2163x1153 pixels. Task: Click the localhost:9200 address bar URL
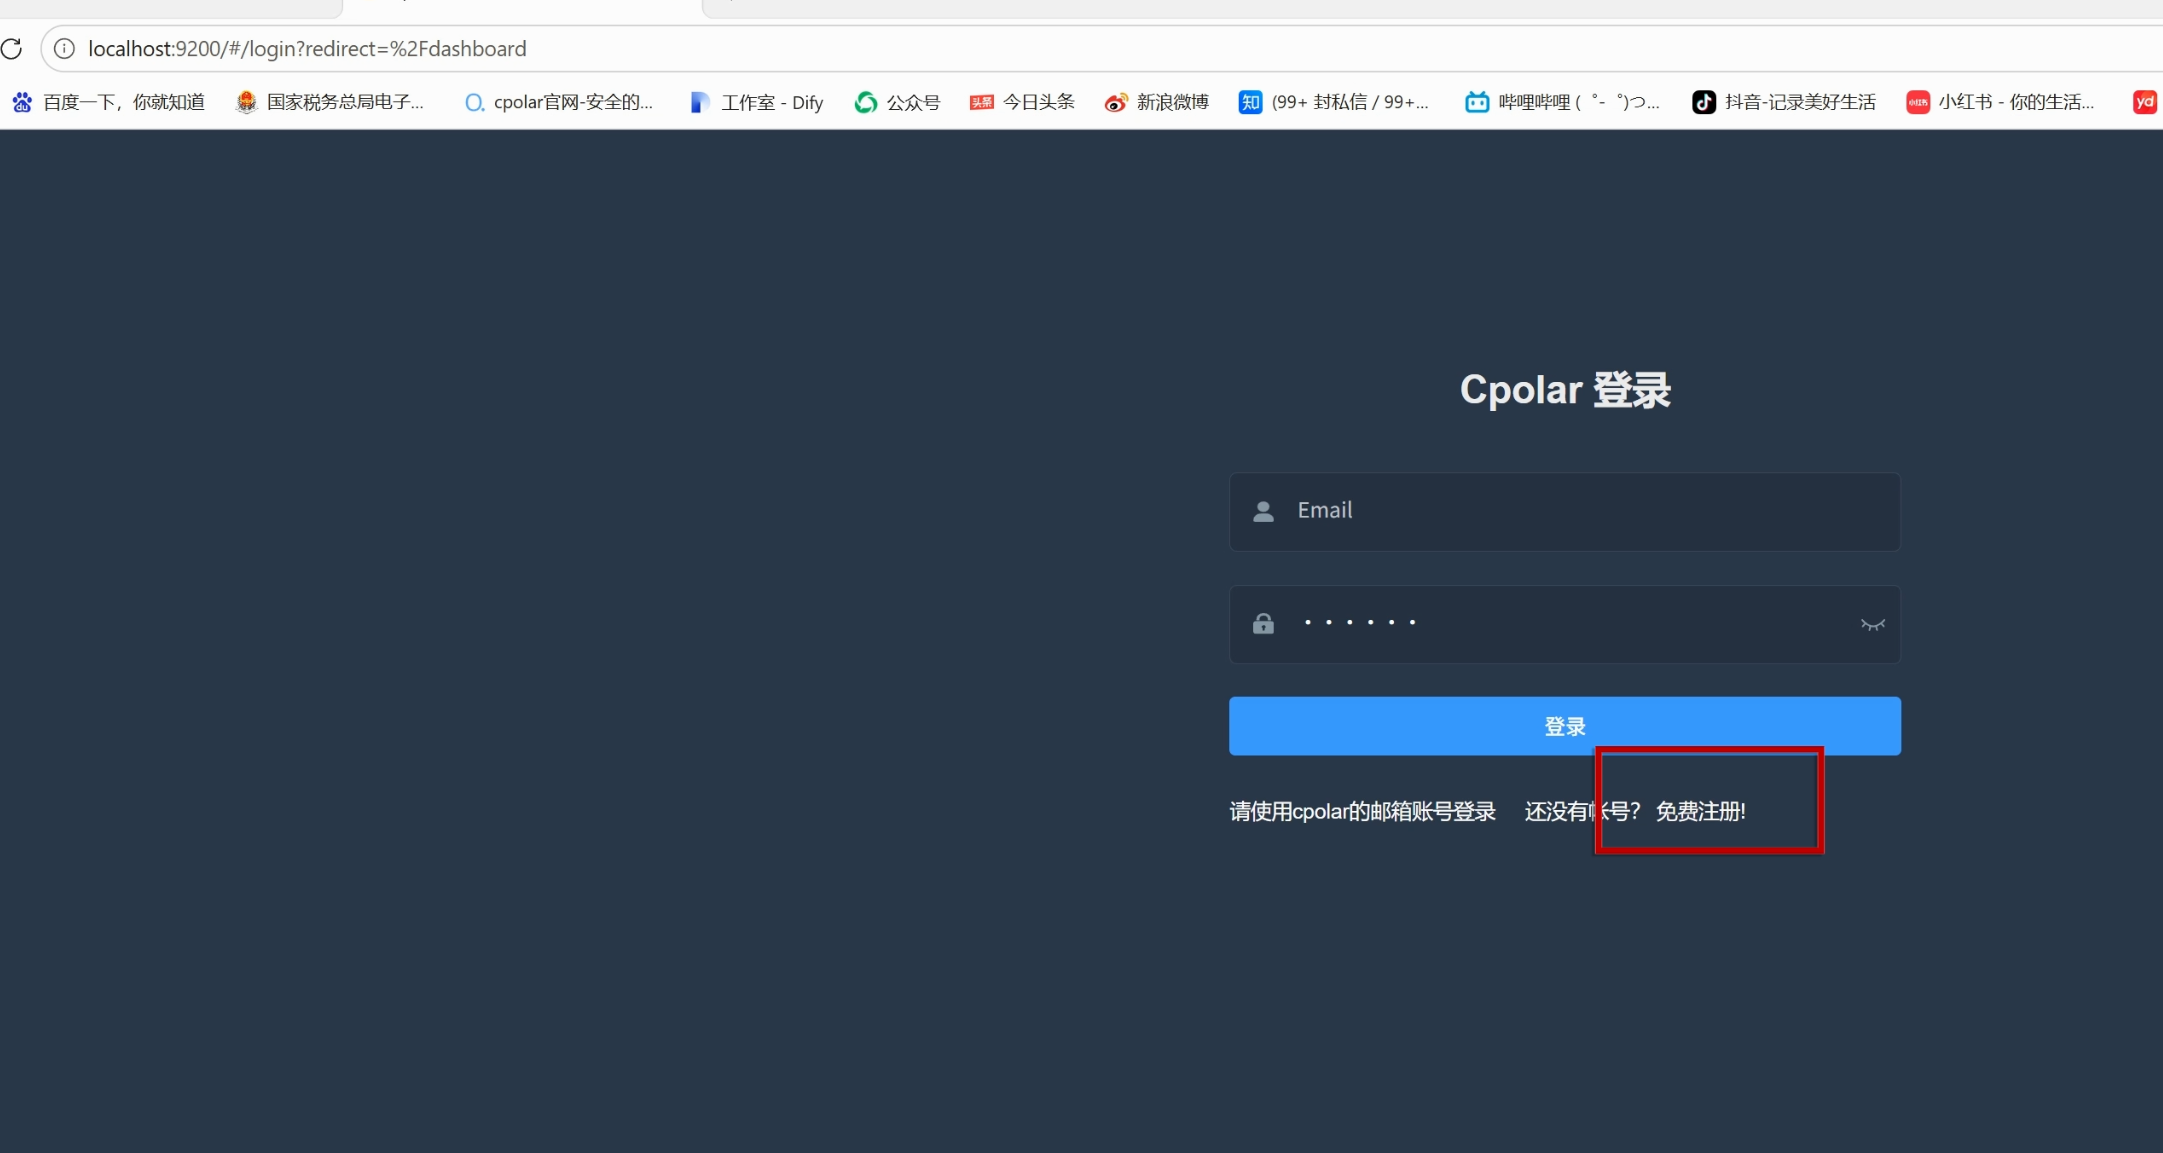point(307,49)
